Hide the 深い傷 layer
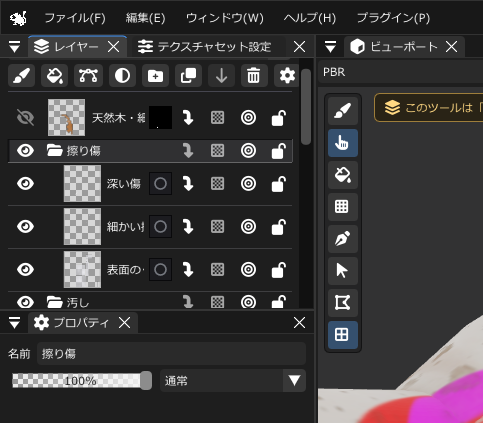The width and height of the screenshot is (483, 423). (25, 184)
